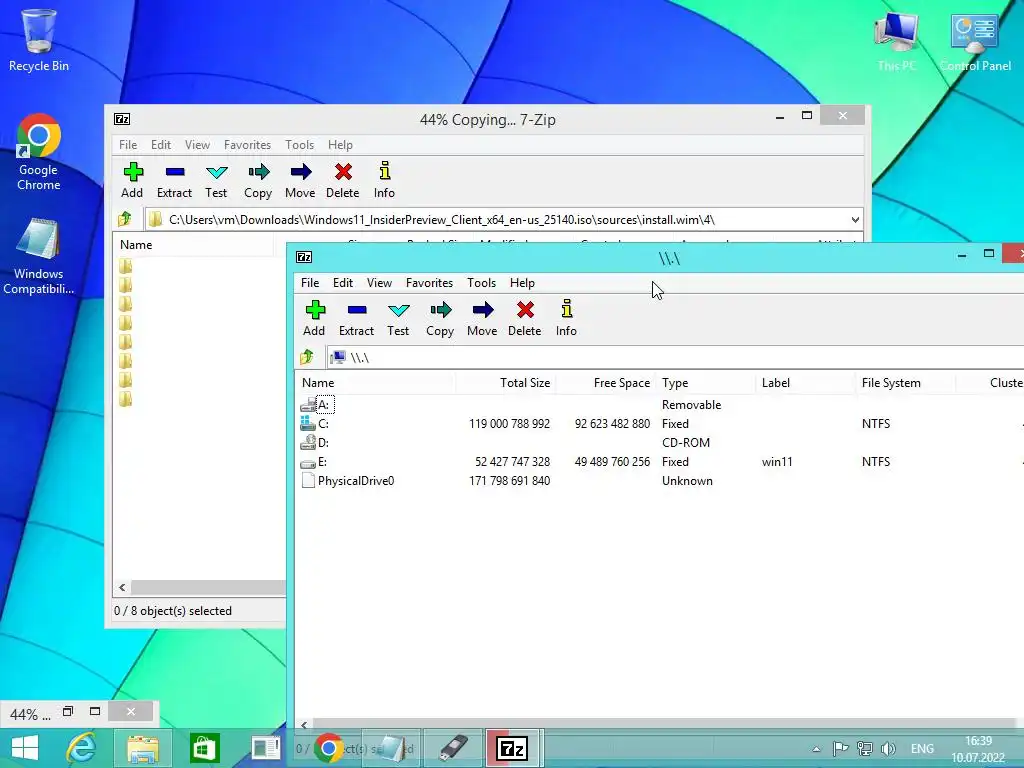Click Copy in the Copying 7-Zip window
Viewport: 1024px width, 768px height.
click(258, 180)
